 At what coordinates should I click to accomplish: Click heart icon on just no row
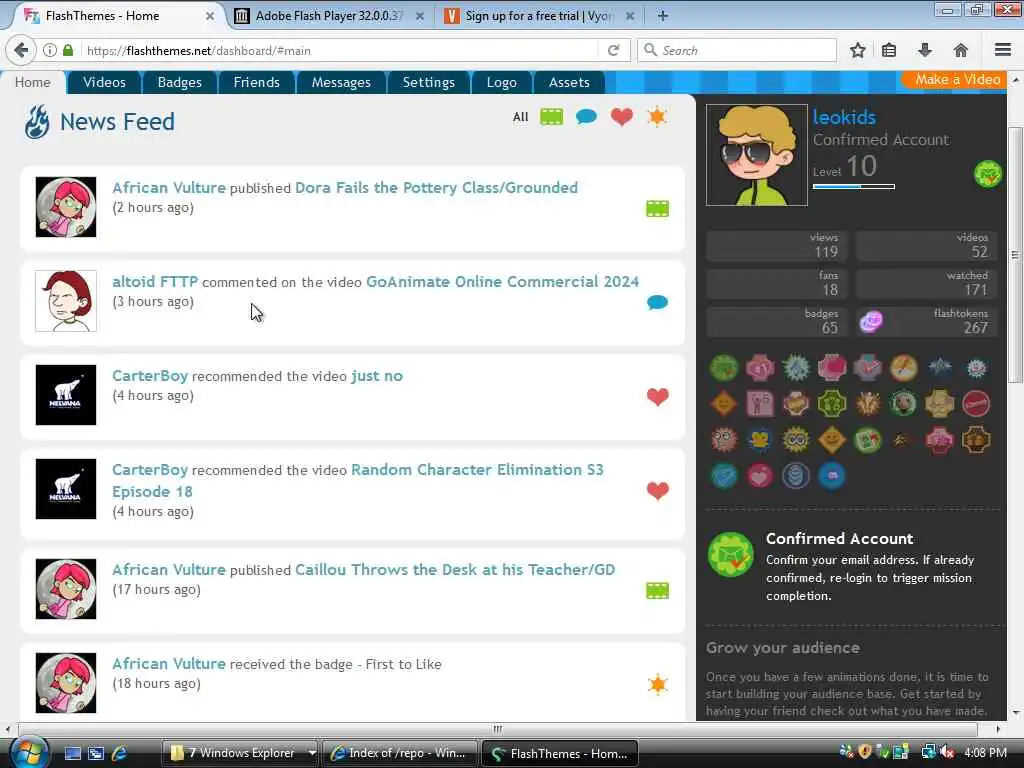click(x=658, y=396)
